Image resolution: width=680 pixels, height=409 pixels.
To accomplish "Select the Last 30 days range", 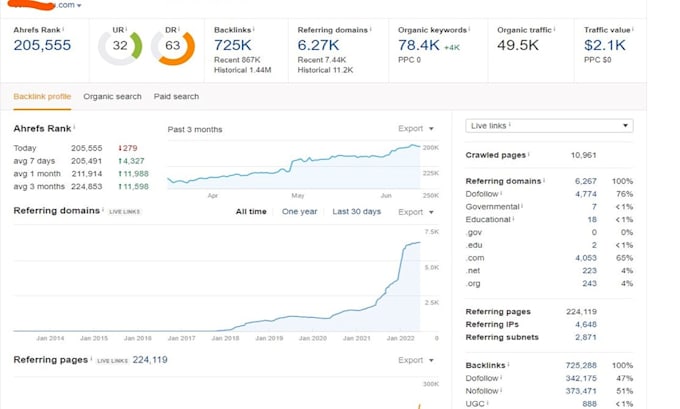I will pyautogui.click(x=356, y=212).
